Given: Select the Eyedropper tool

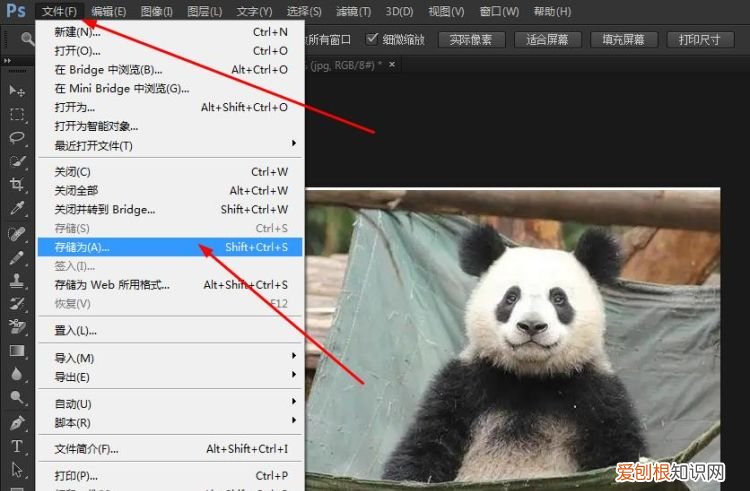Looking at the screenshot, I should (17, 208).
